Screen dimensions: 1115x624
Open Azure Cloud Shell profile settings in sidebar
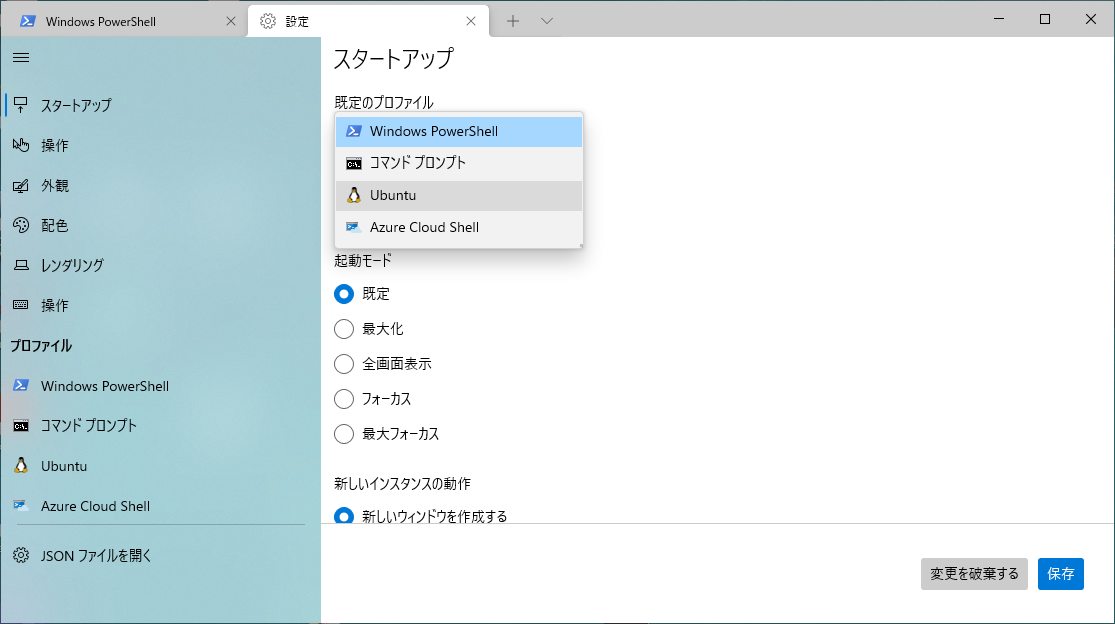coord(160,506)
